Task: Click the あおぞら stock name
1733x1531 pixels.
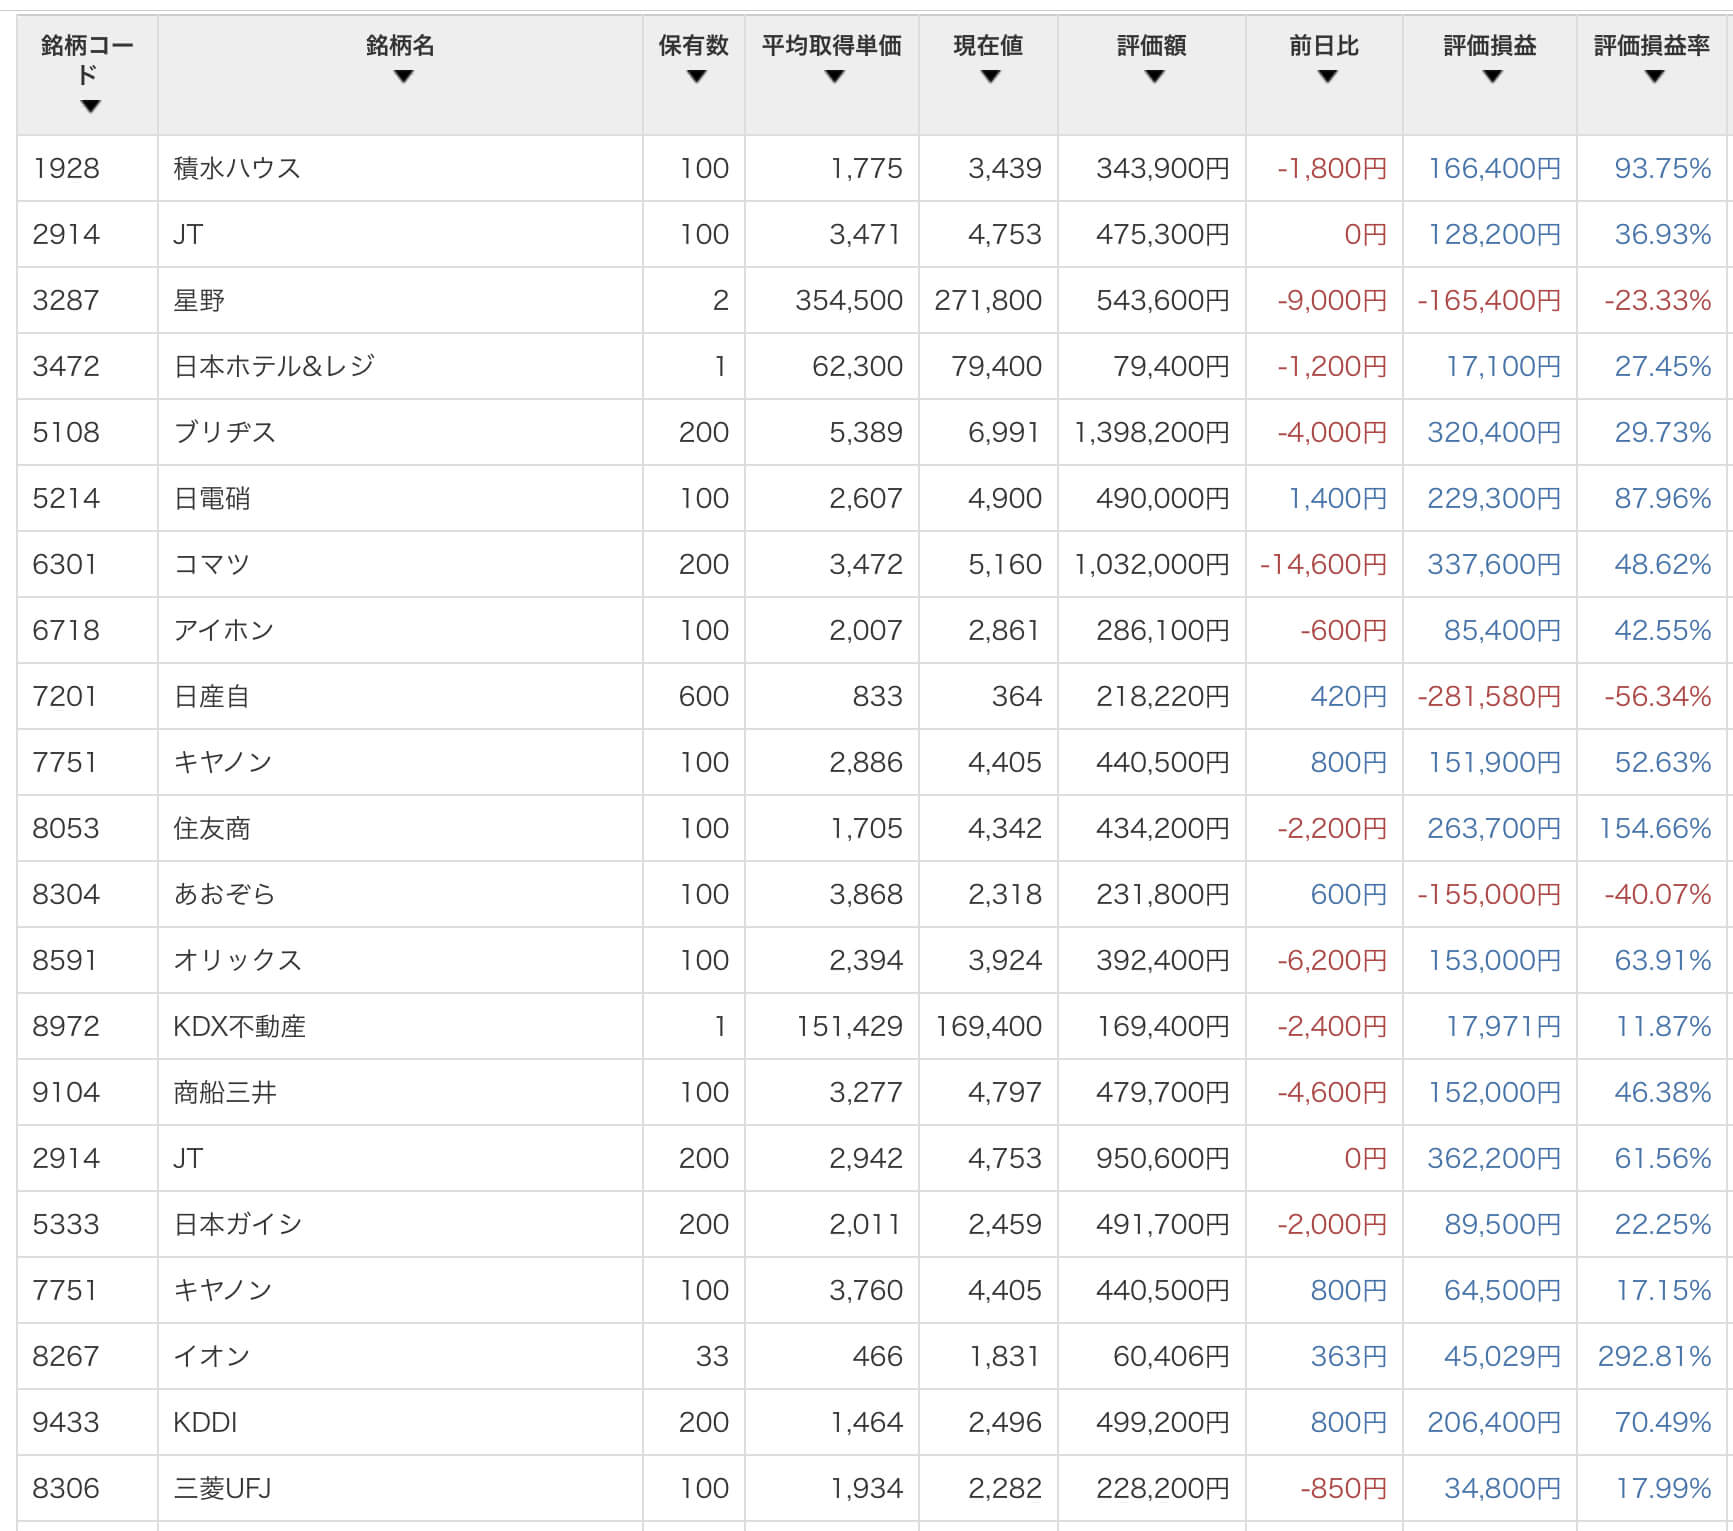Action: [x=224, y=894]
